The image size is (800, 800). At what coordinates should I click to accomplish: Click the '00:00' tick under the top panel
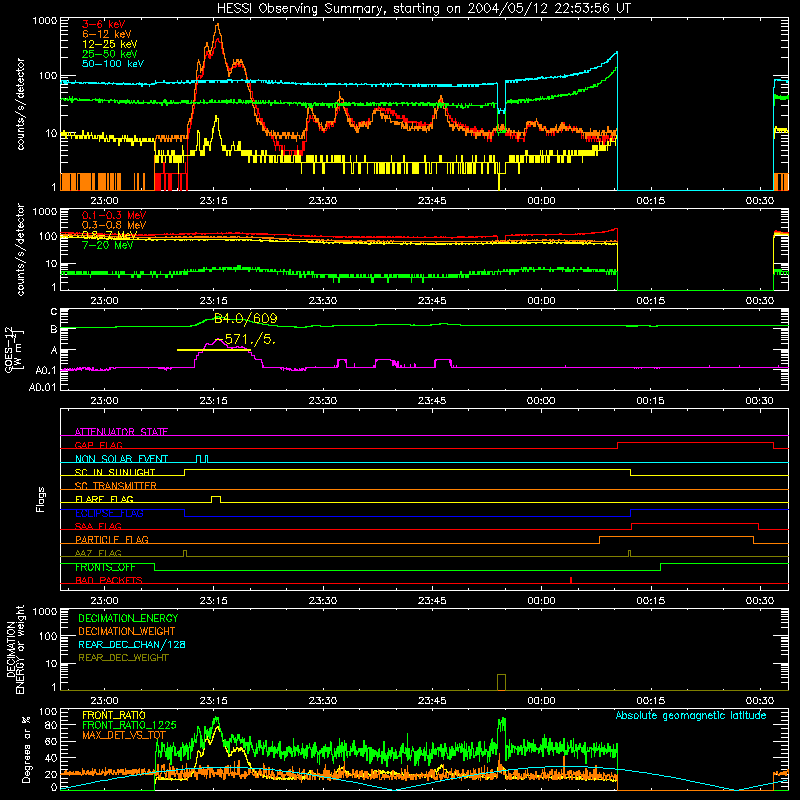point(541,201)
